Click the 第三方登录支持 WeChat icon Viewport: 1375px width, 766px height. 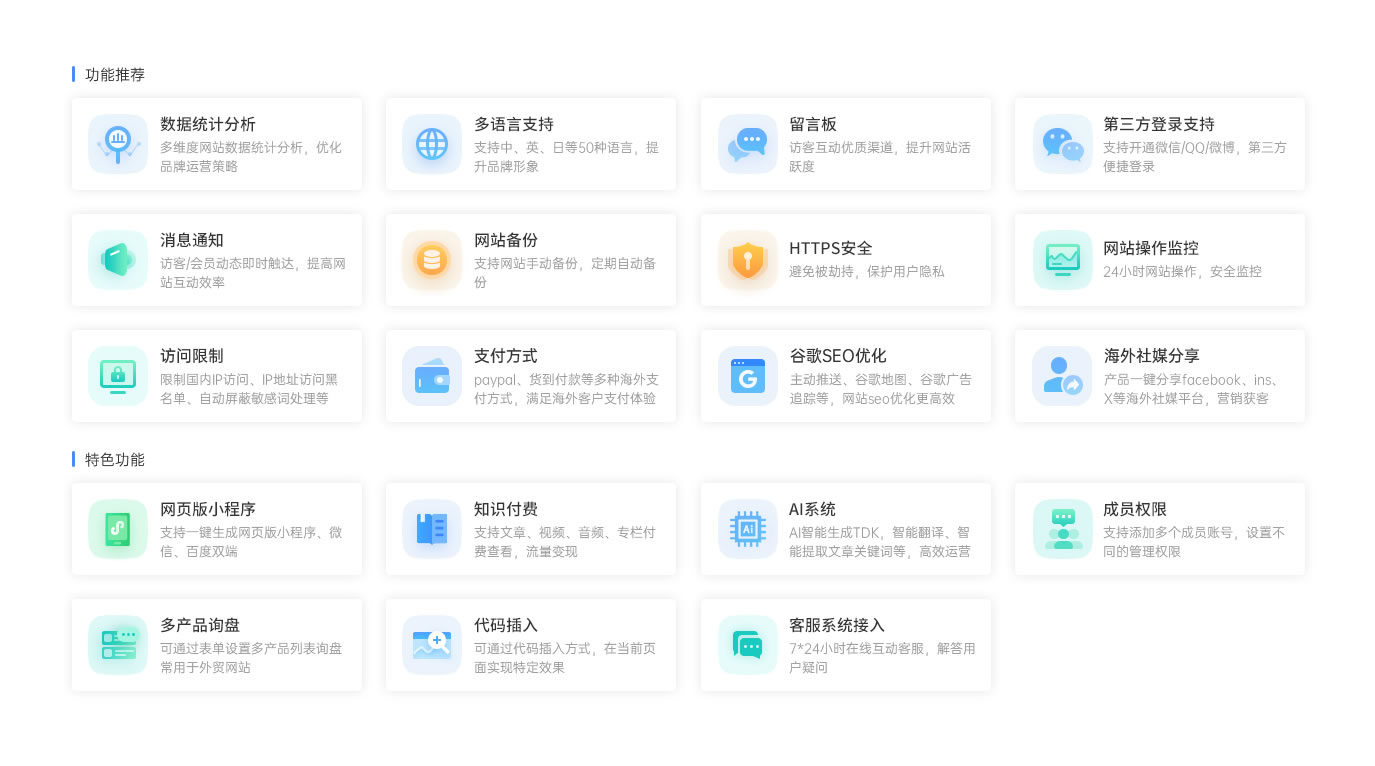click(x=1062, y=144)
